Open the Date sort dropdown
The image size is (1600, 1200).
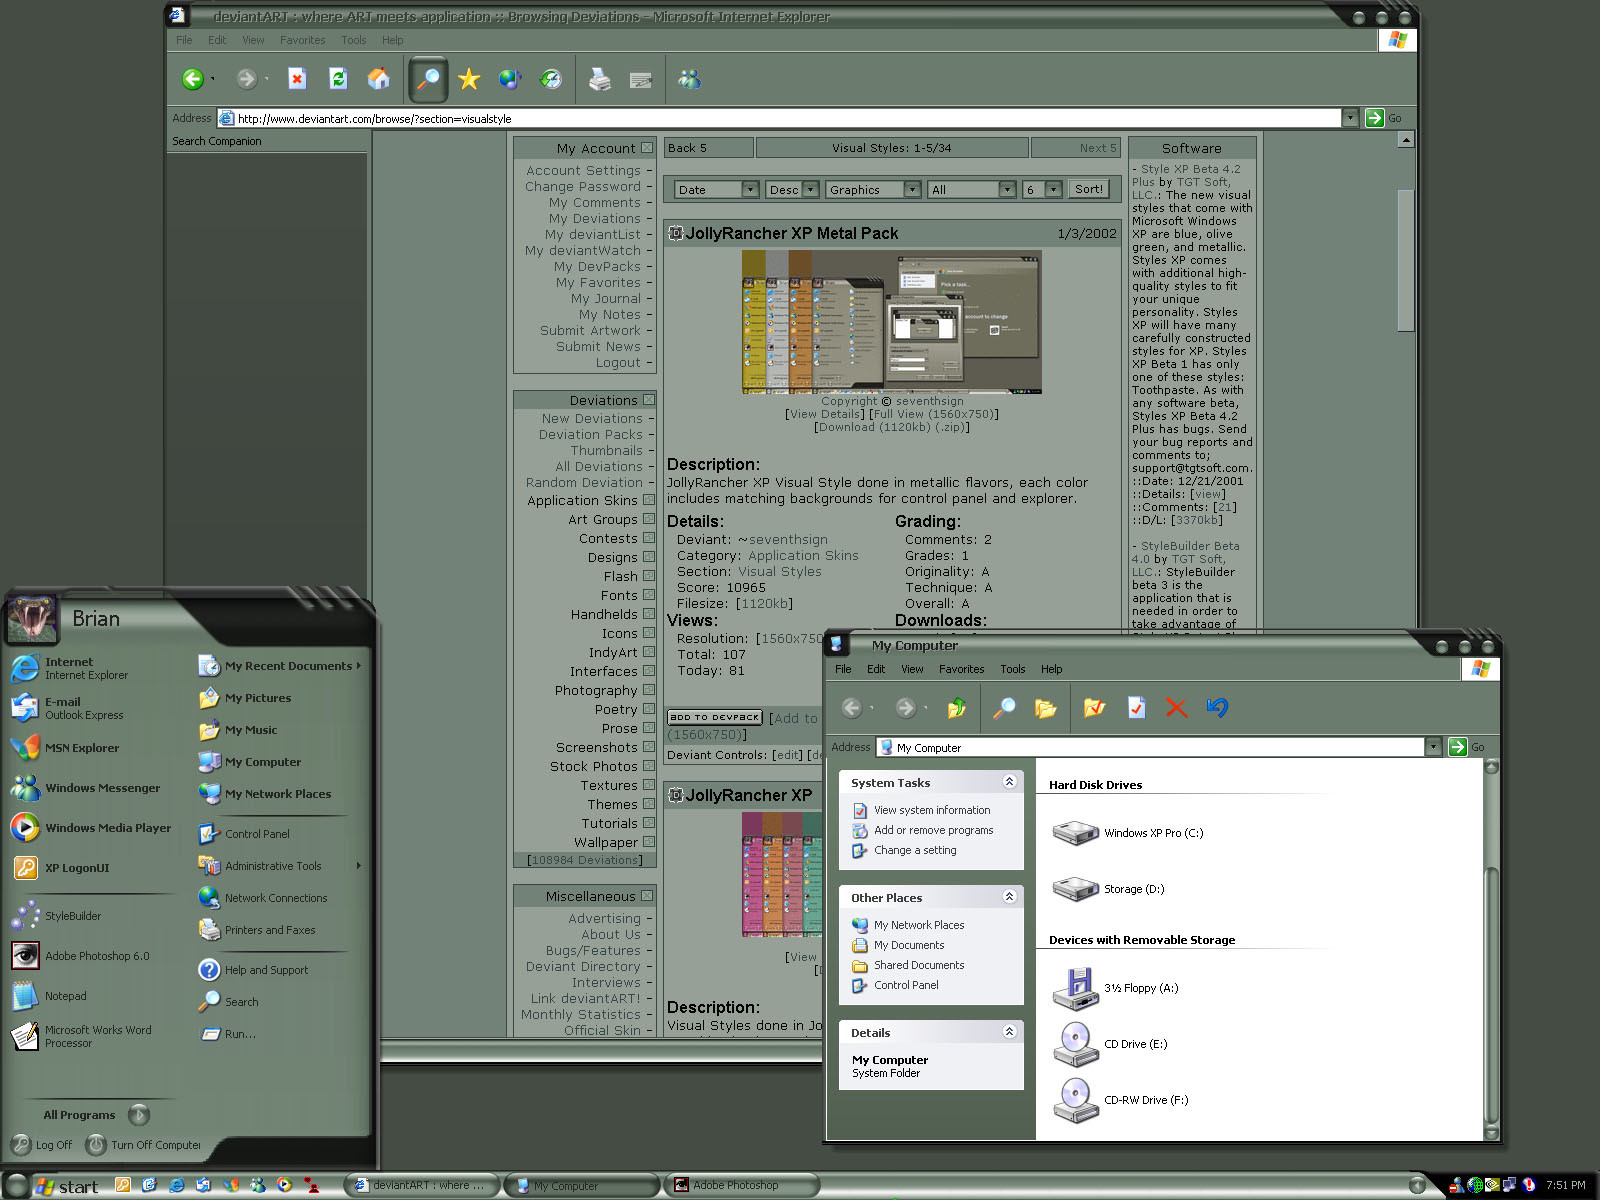click(749, 189)
